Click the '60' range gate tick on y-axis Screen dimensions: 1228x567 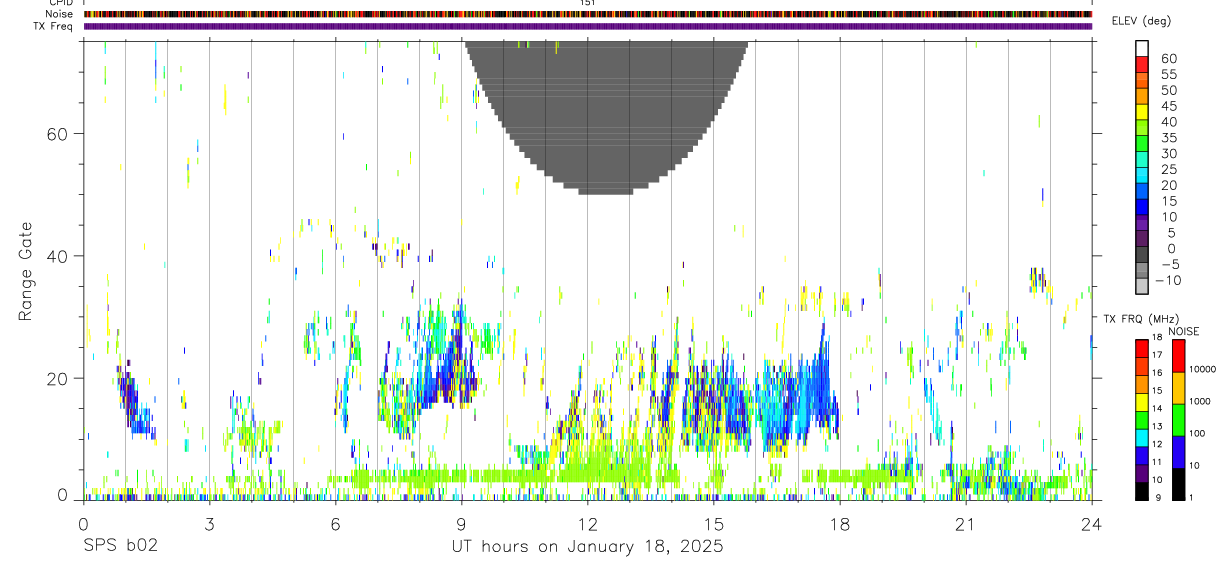pyautogui.click(x=57, y=134)
